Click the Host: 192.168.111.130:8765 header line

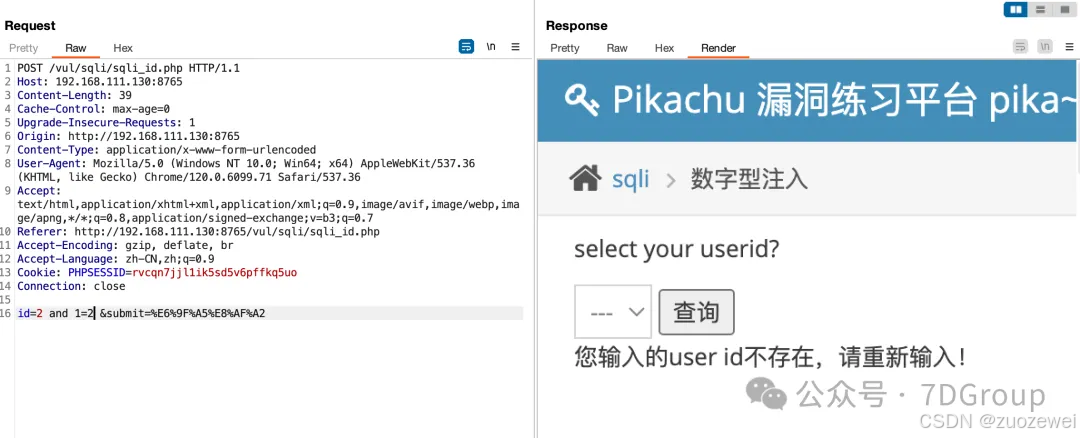pyautogui.click(x=100, y=82)
